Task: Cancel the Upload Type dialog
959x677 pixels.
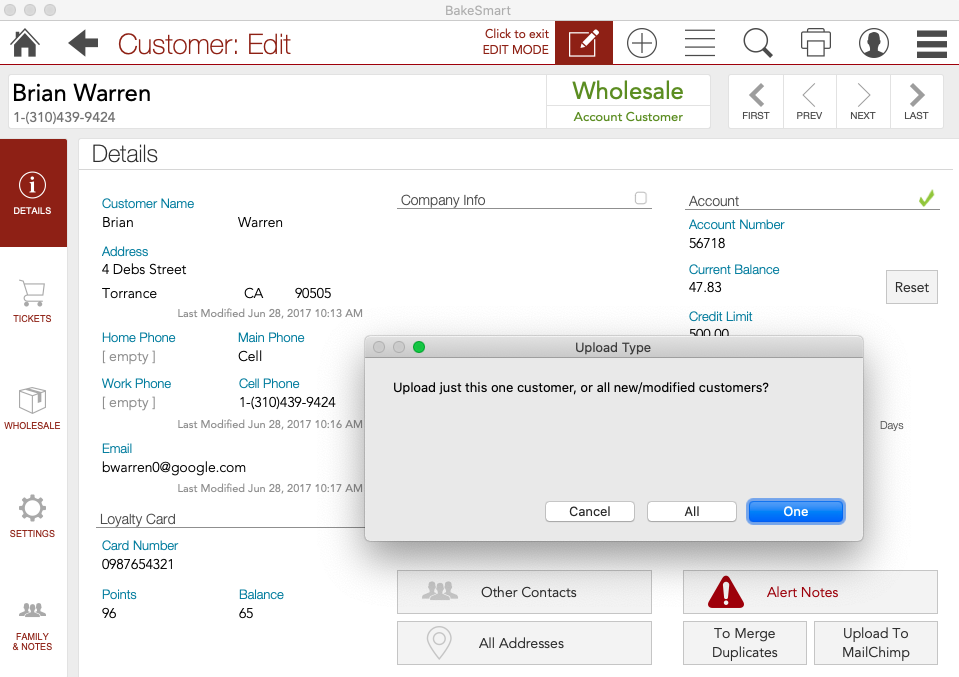Action: coord(590,511)
